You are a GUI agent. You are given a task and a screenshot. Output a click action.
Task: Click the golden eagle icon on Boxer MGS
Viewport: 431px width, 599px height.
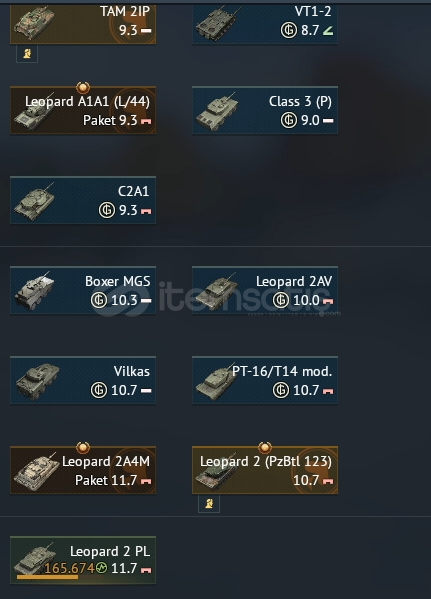99,300
